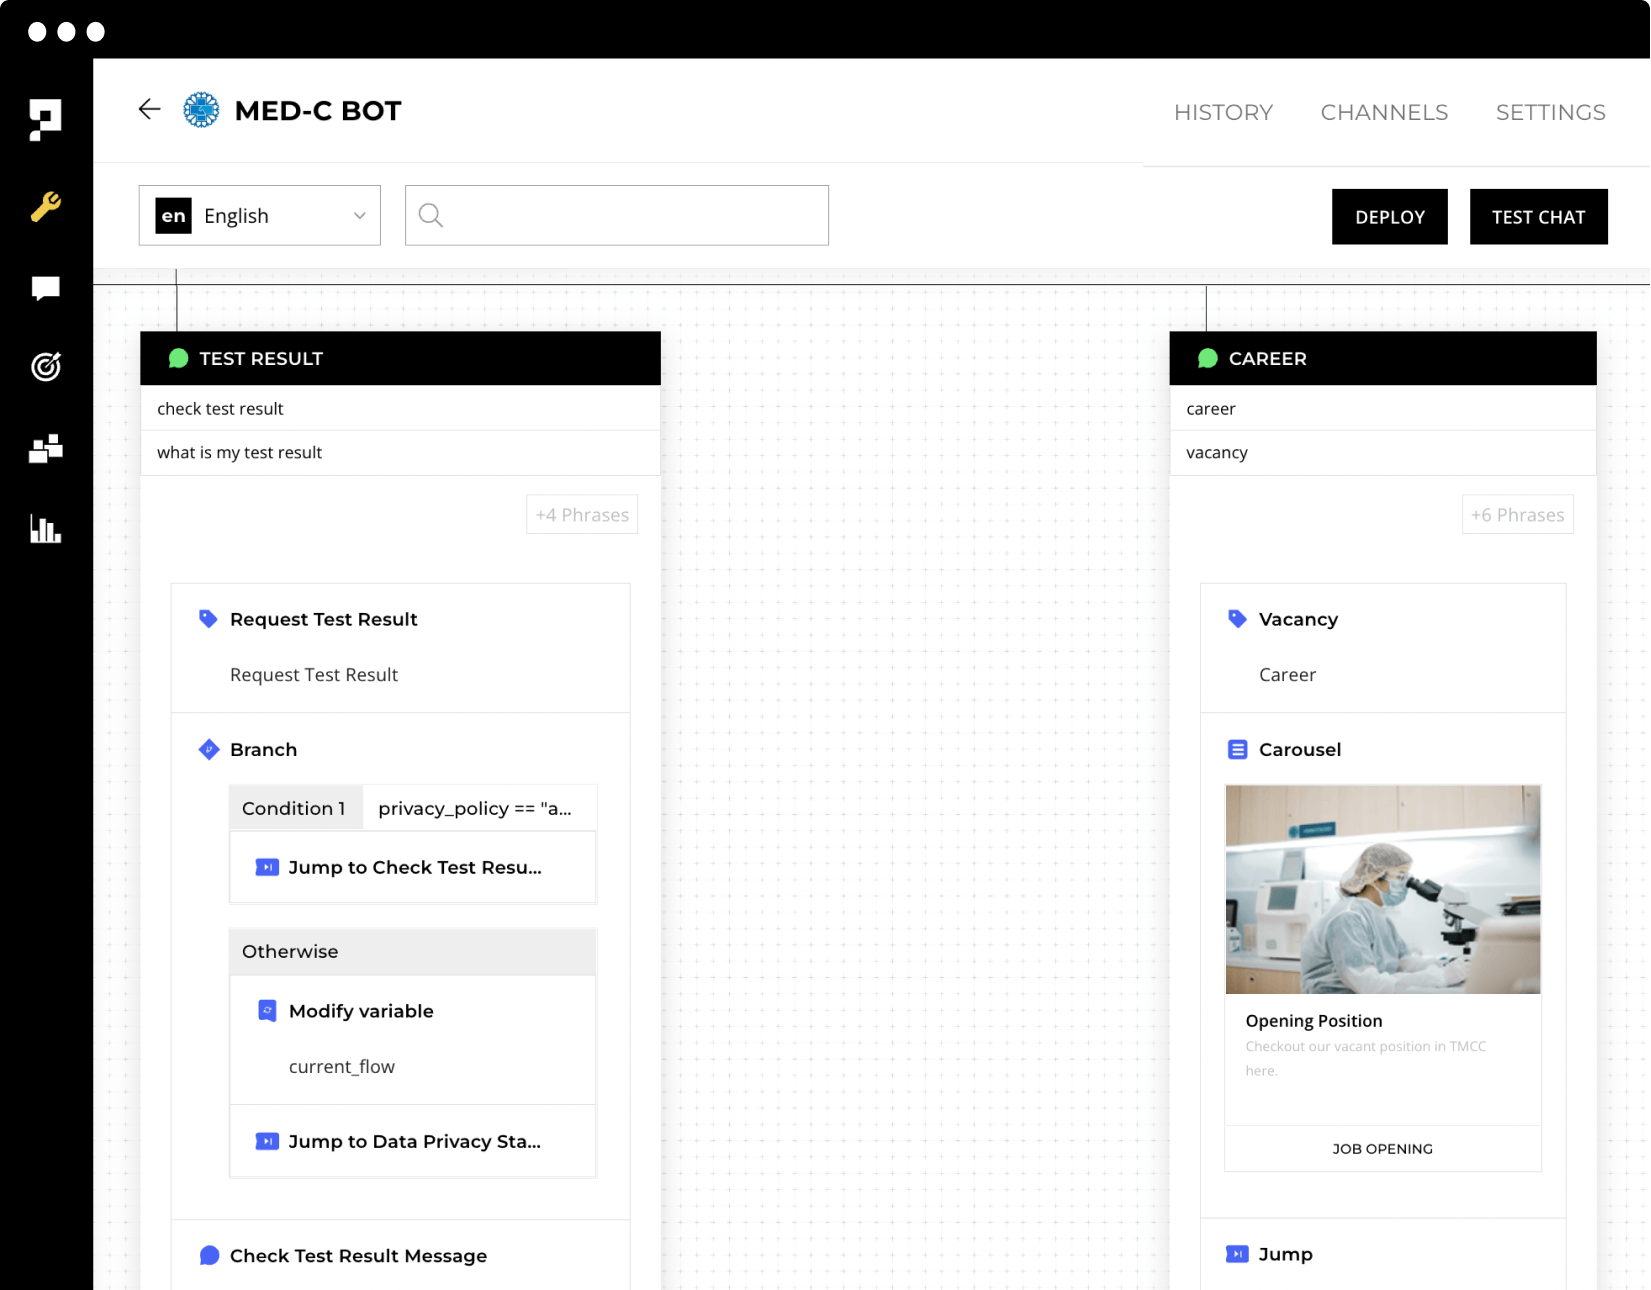Launch TEST CHAT

[1538, 216]
